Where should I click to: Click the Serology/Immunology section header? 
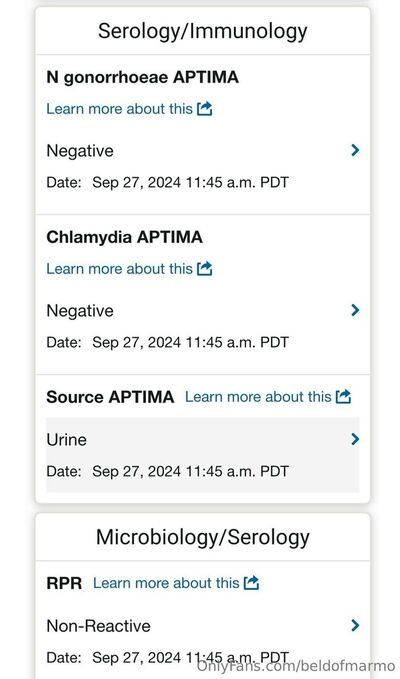(x=203, y=31)
